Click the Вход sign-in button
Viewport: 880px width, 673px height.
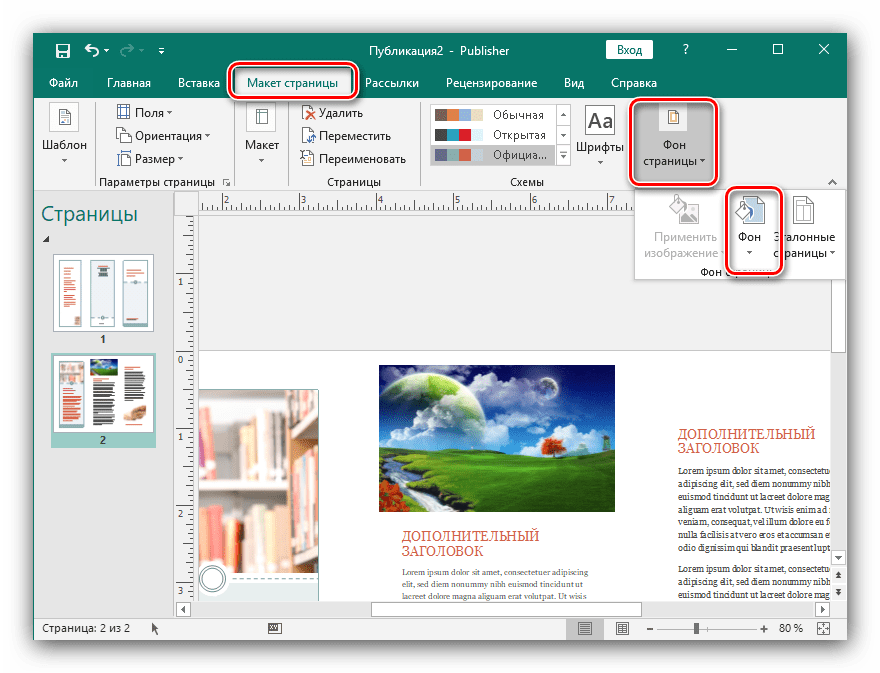click(x=629, y=50)
